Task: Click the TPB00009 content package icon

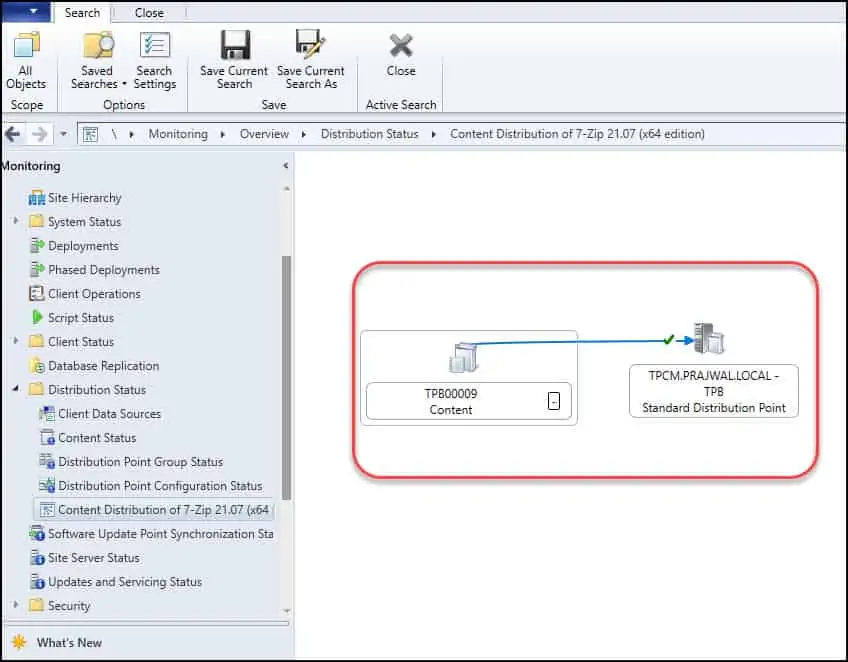Action: tap(464, 357)
